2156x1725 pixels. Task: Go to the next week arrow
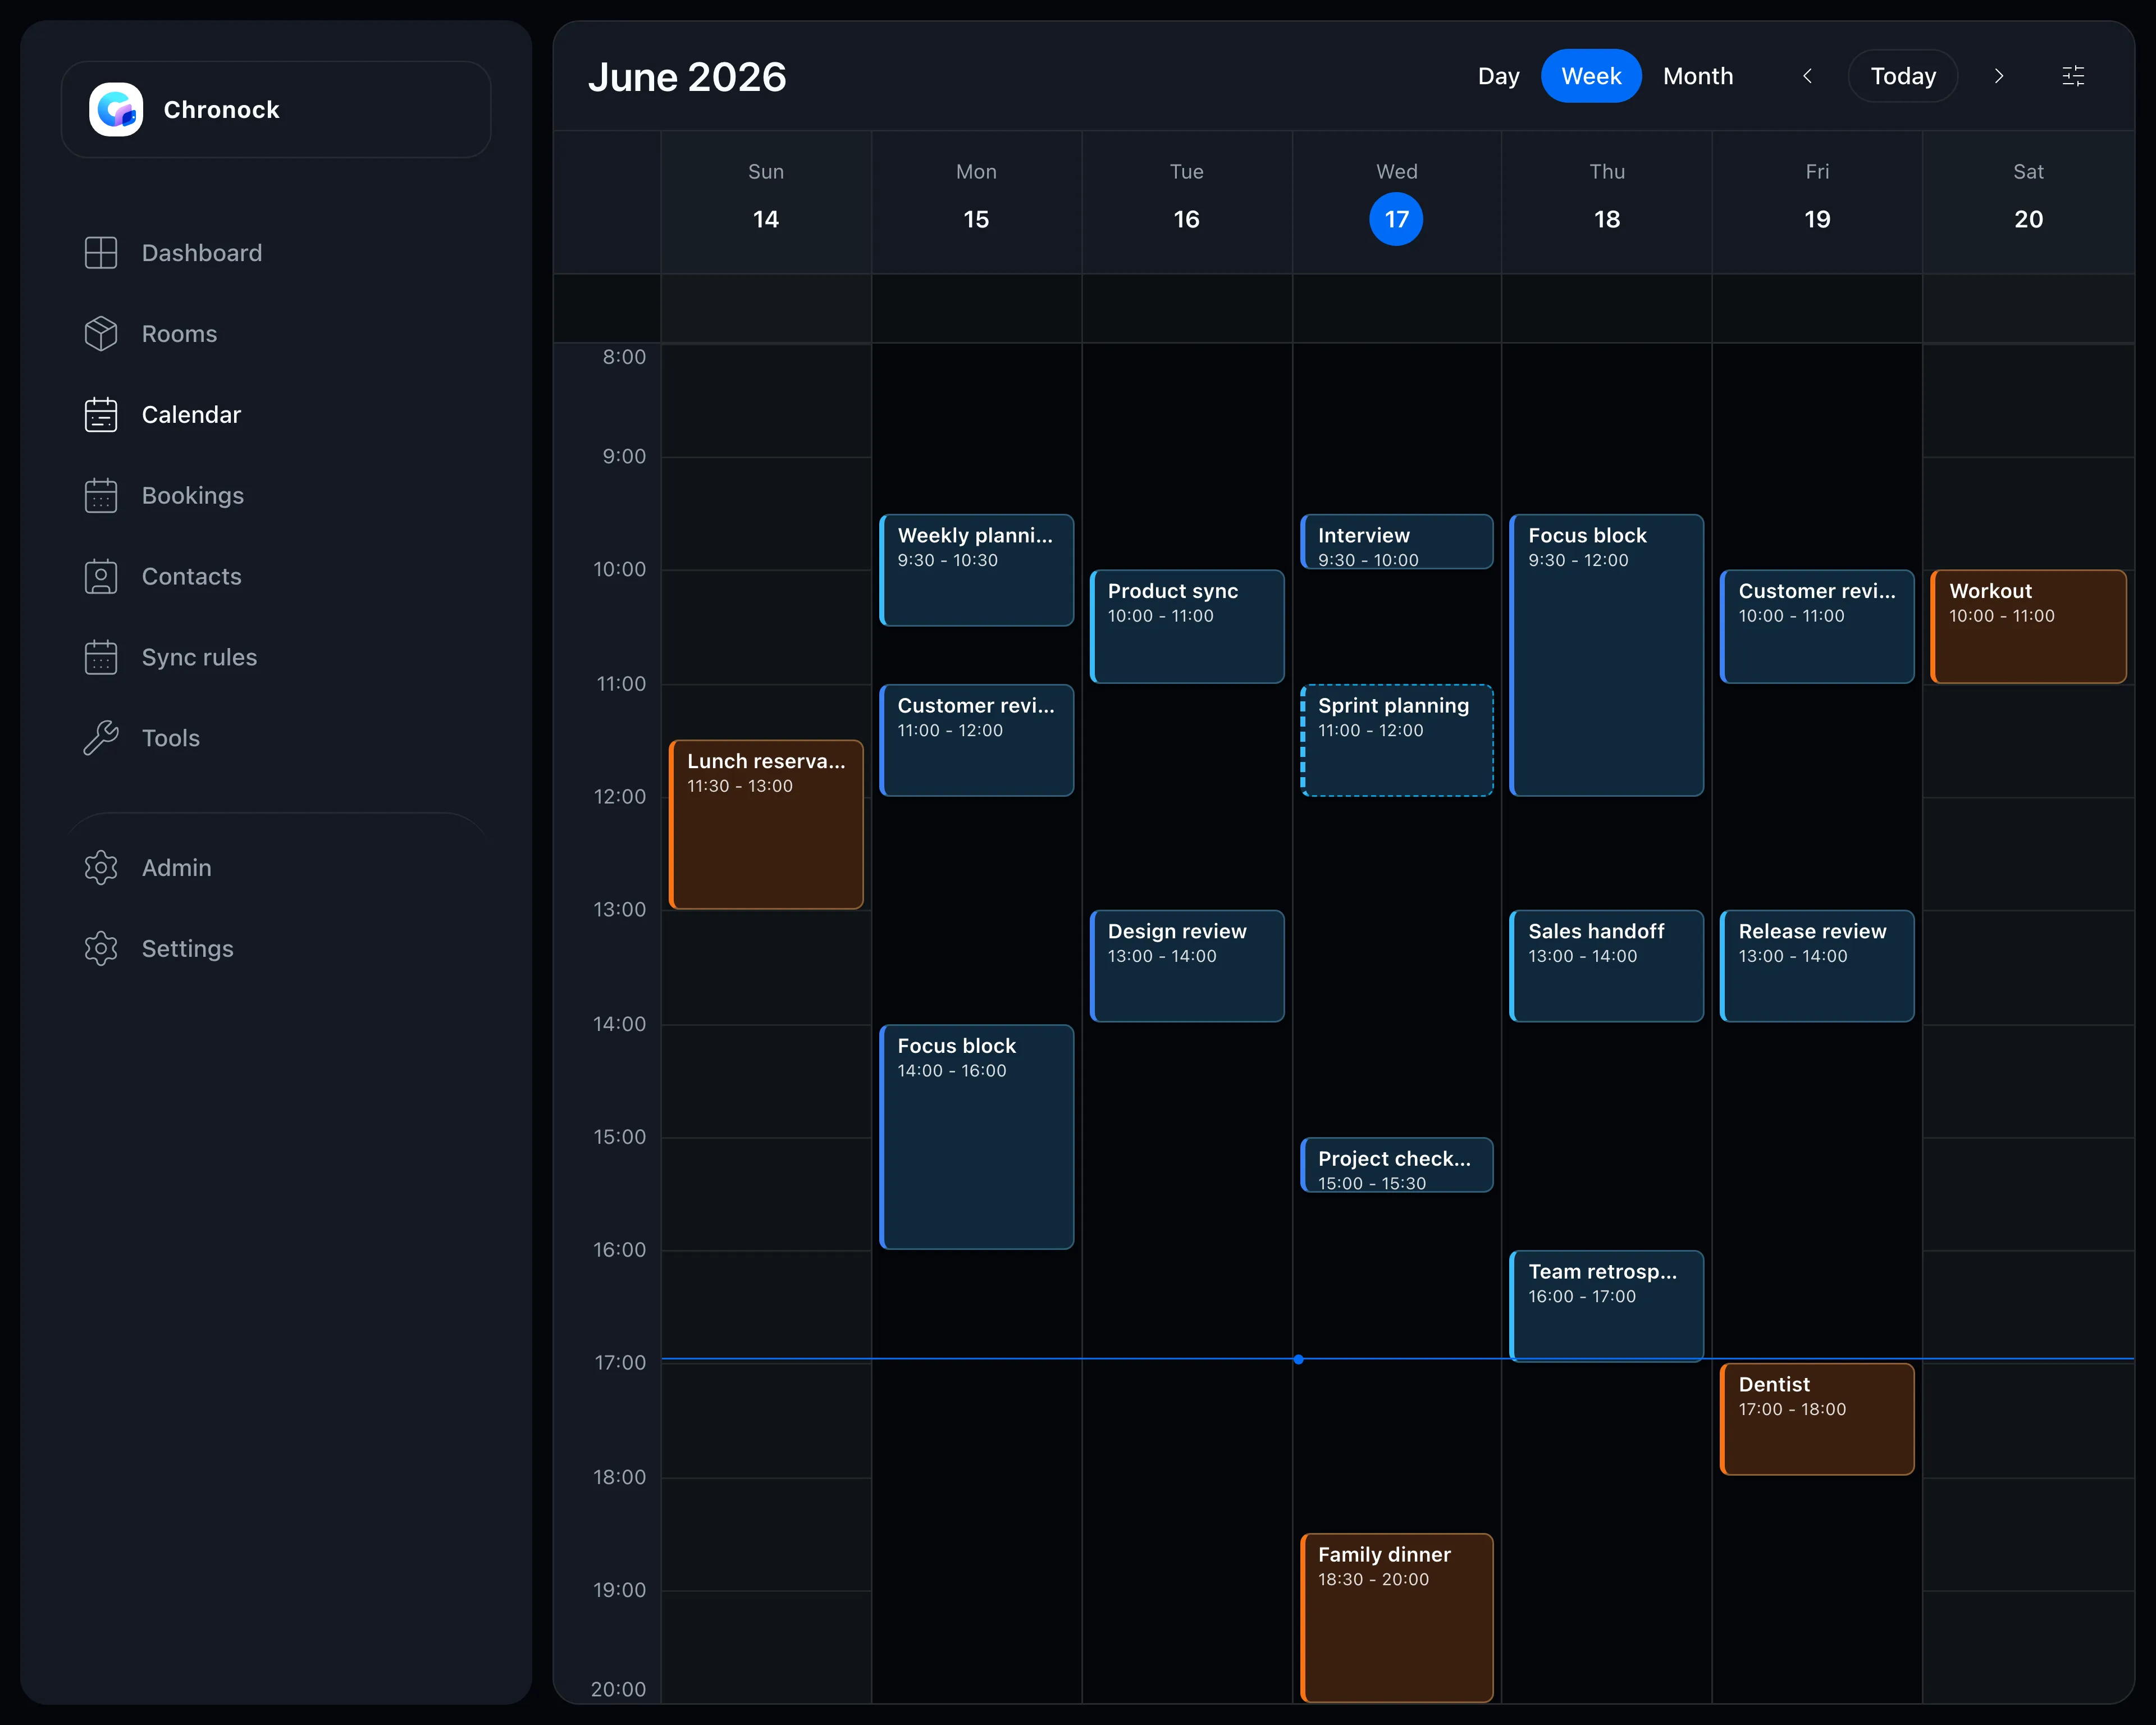tap(1998, 76)
